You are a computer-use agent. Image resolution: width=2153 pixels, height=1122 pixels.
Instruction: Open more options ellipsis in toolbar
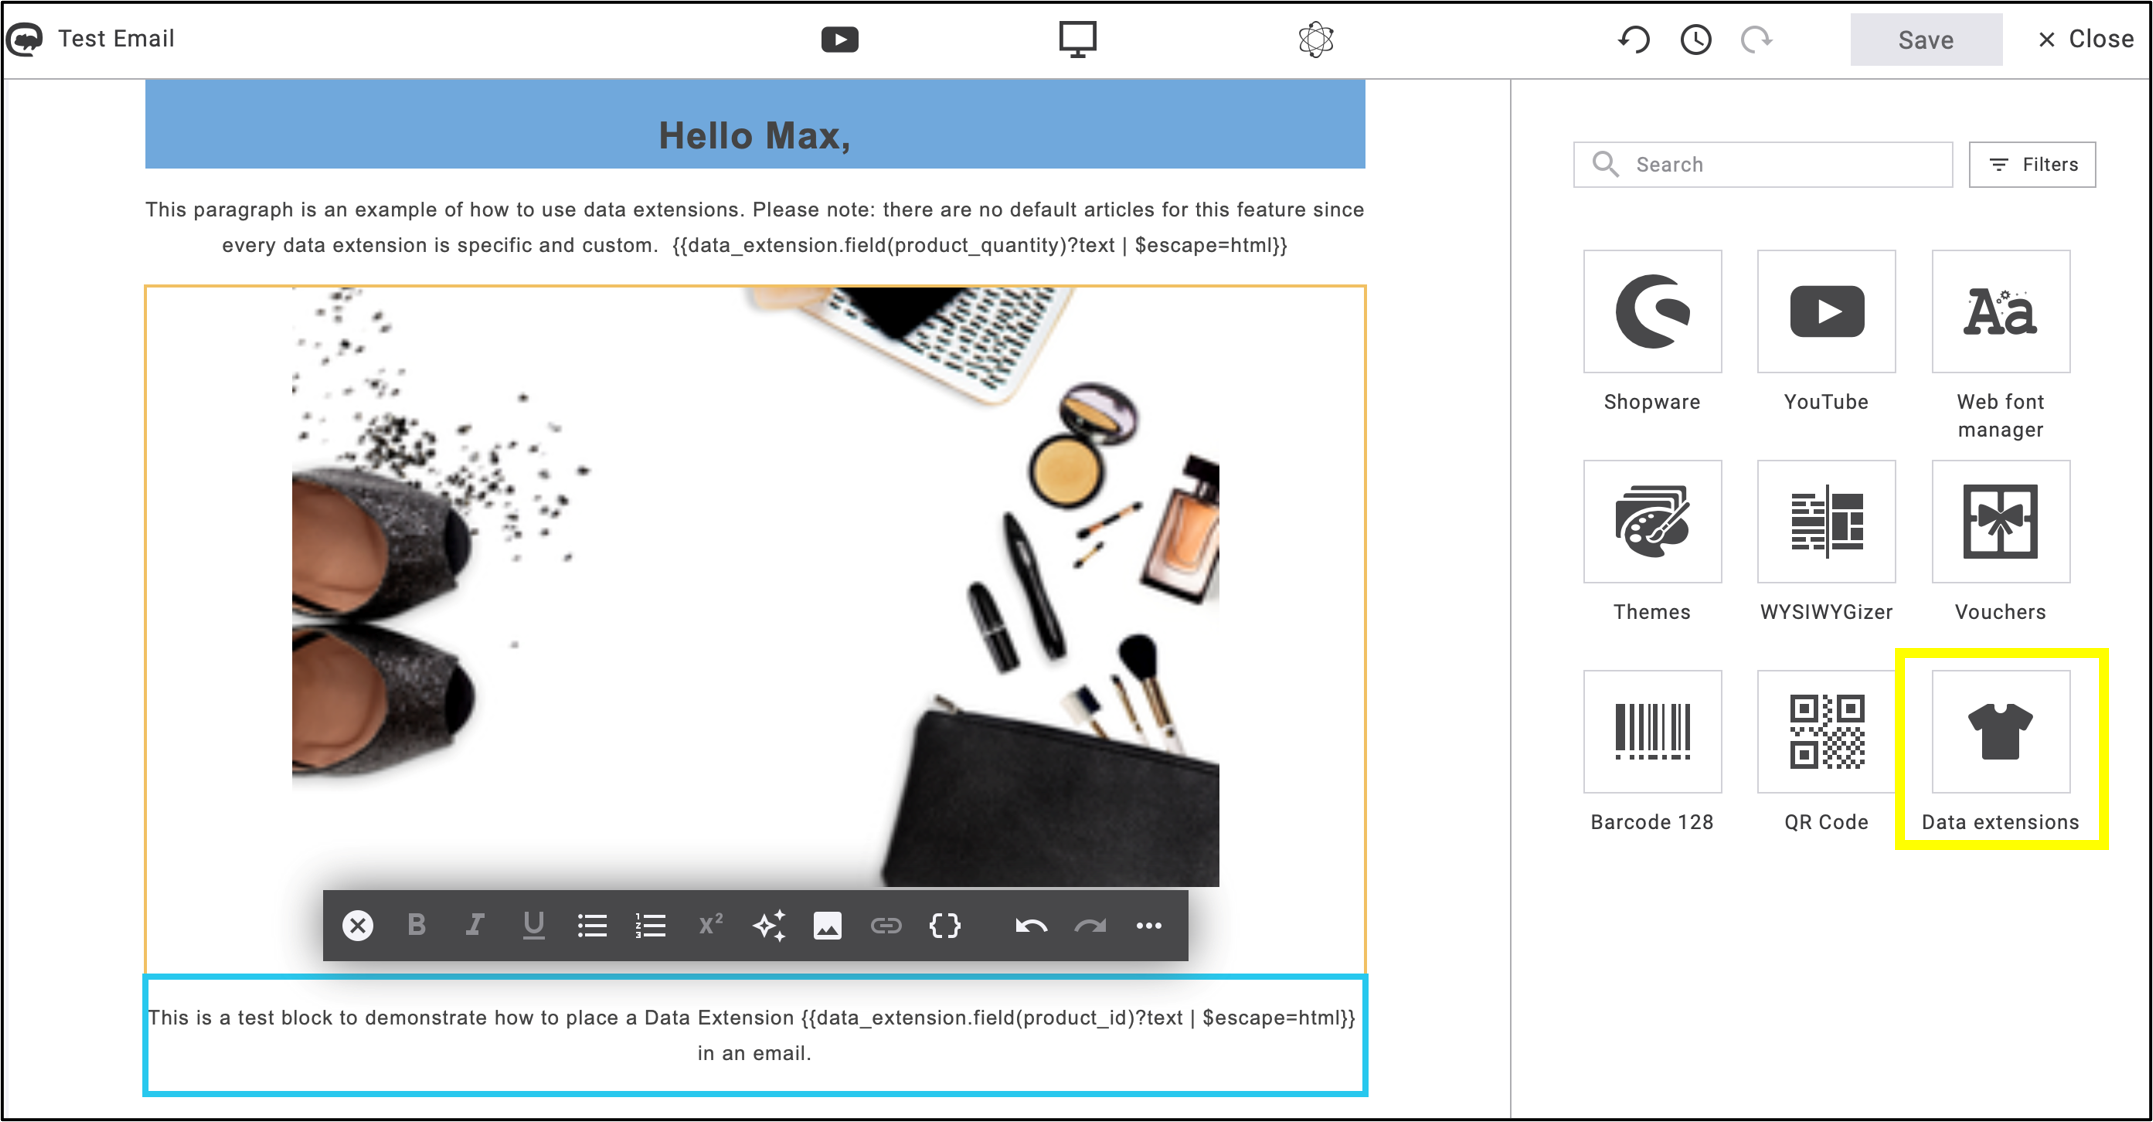click(1149, 926)
